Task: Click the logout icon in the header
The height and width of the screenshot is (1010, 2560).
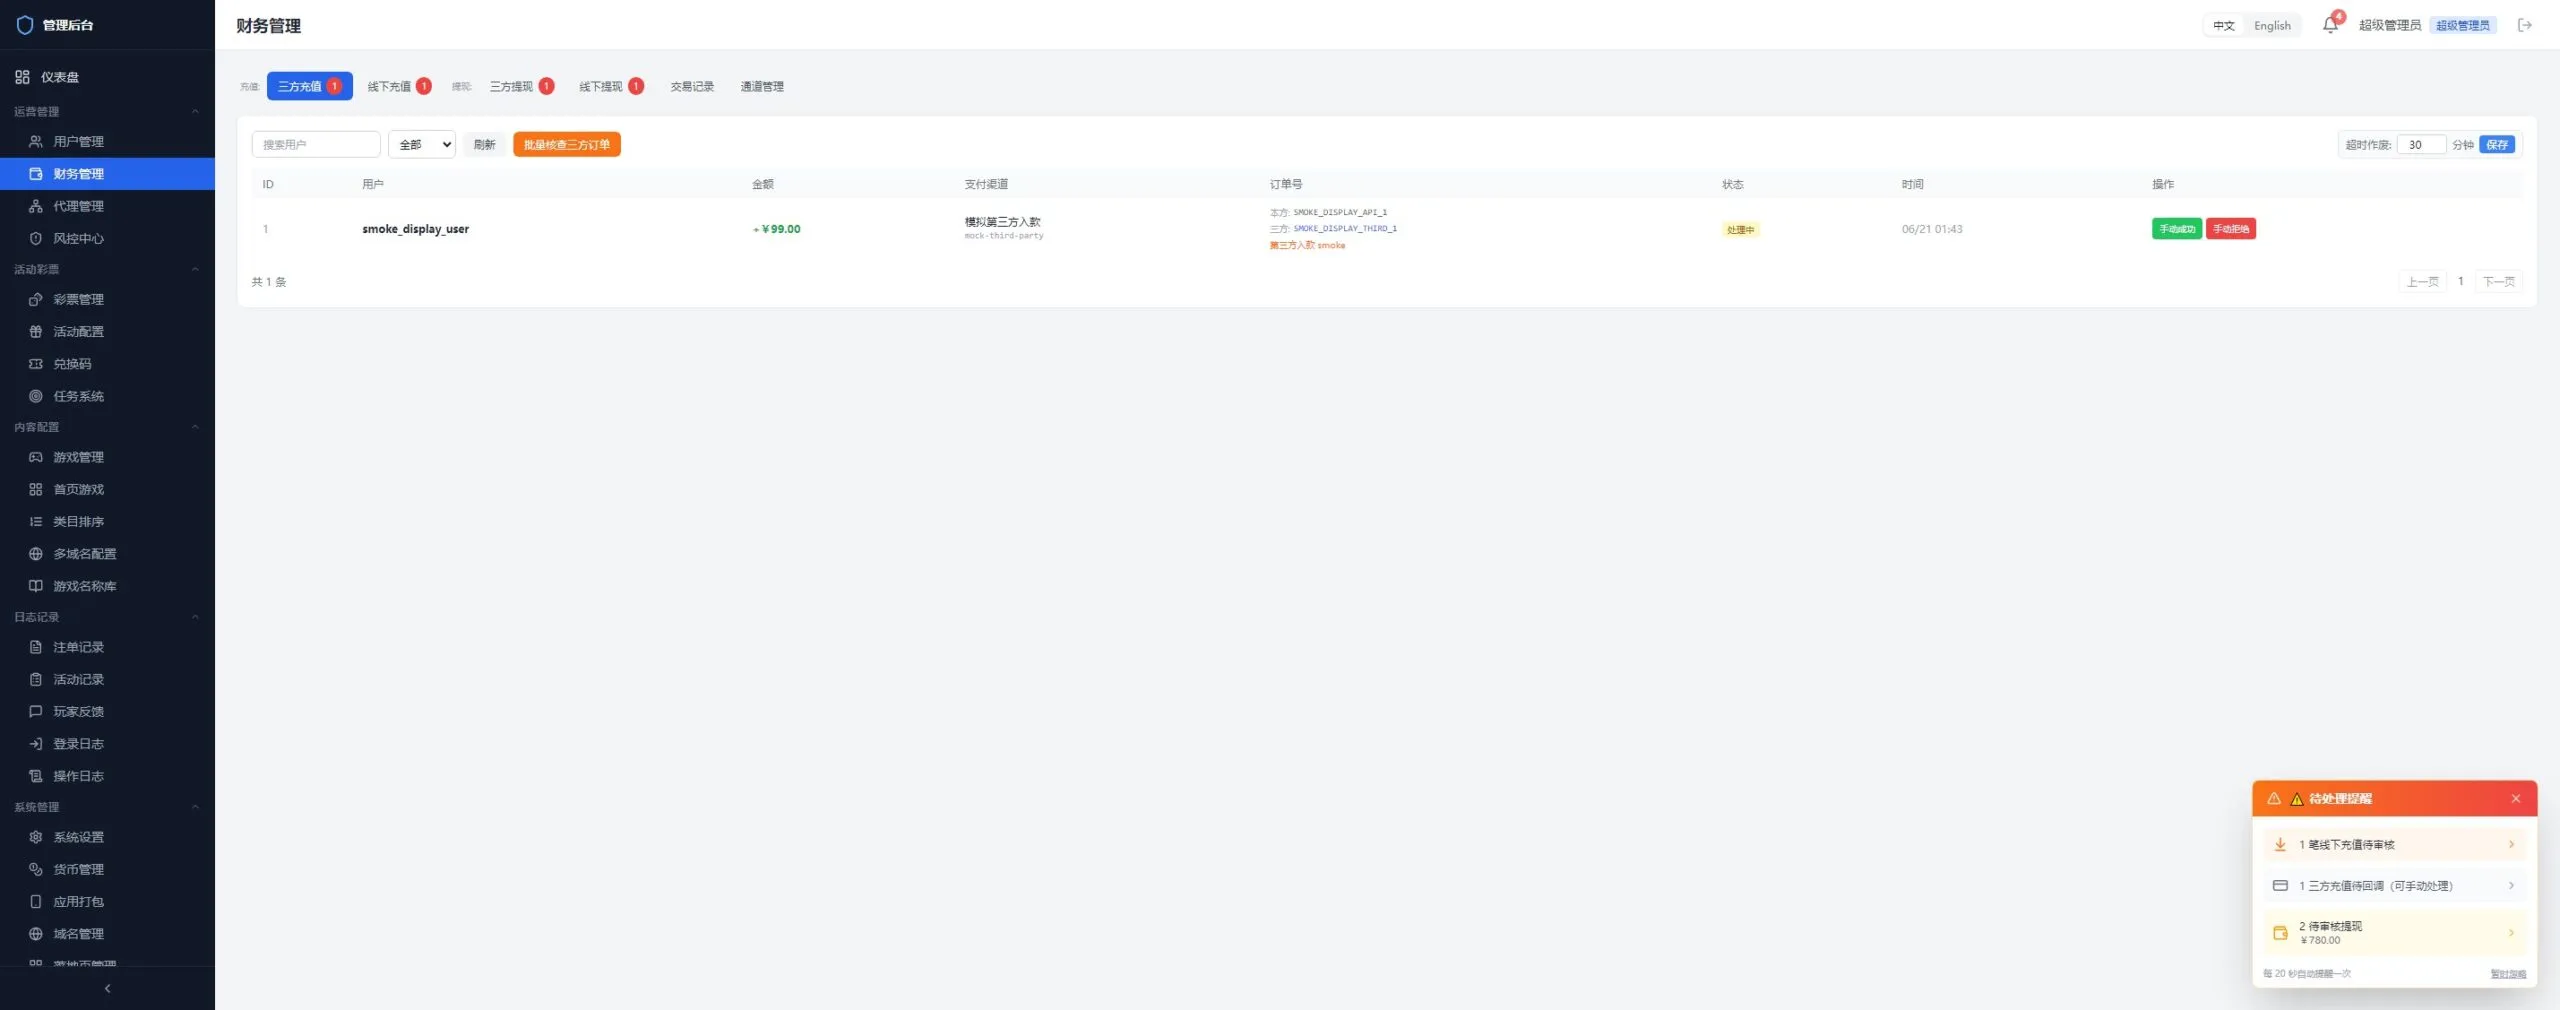Action: click(x=2524, y=25)
